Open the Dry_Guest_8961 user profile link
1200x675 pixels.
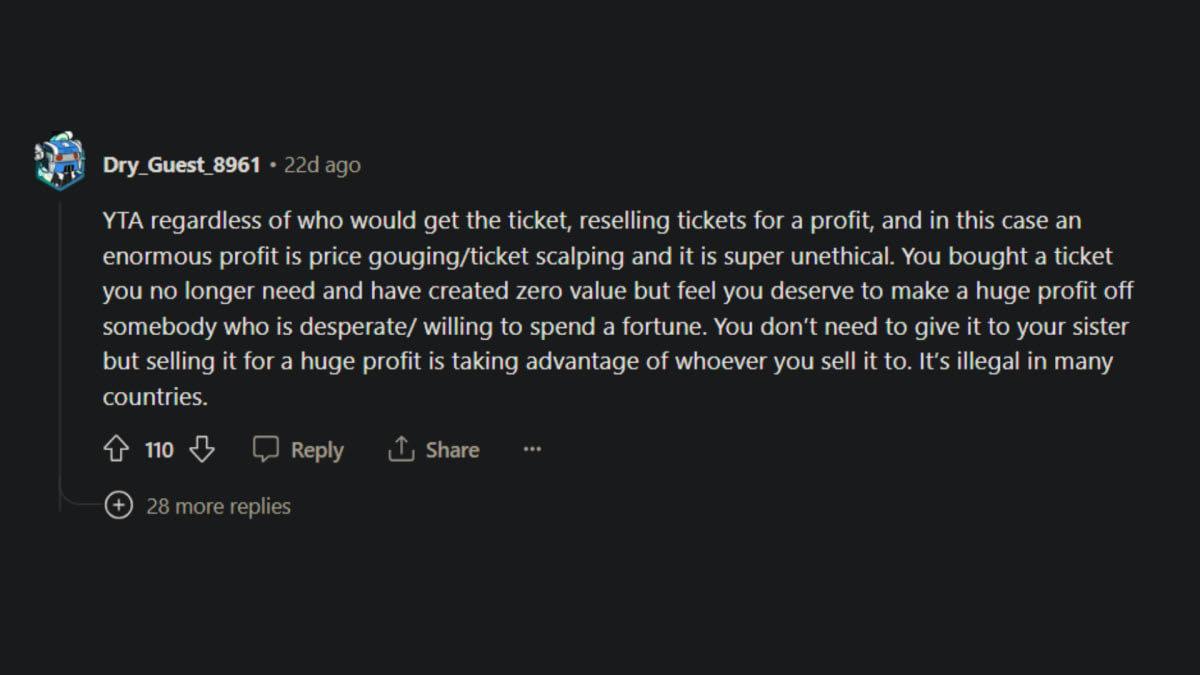point(181,165)
